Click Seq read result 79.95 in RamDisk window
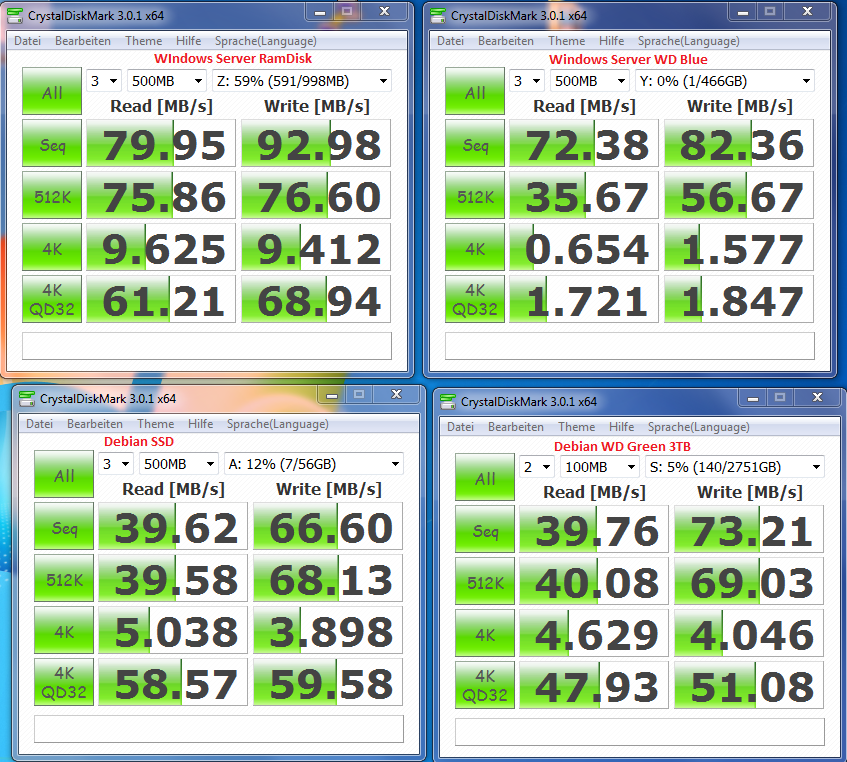 (x=161, y=143)
